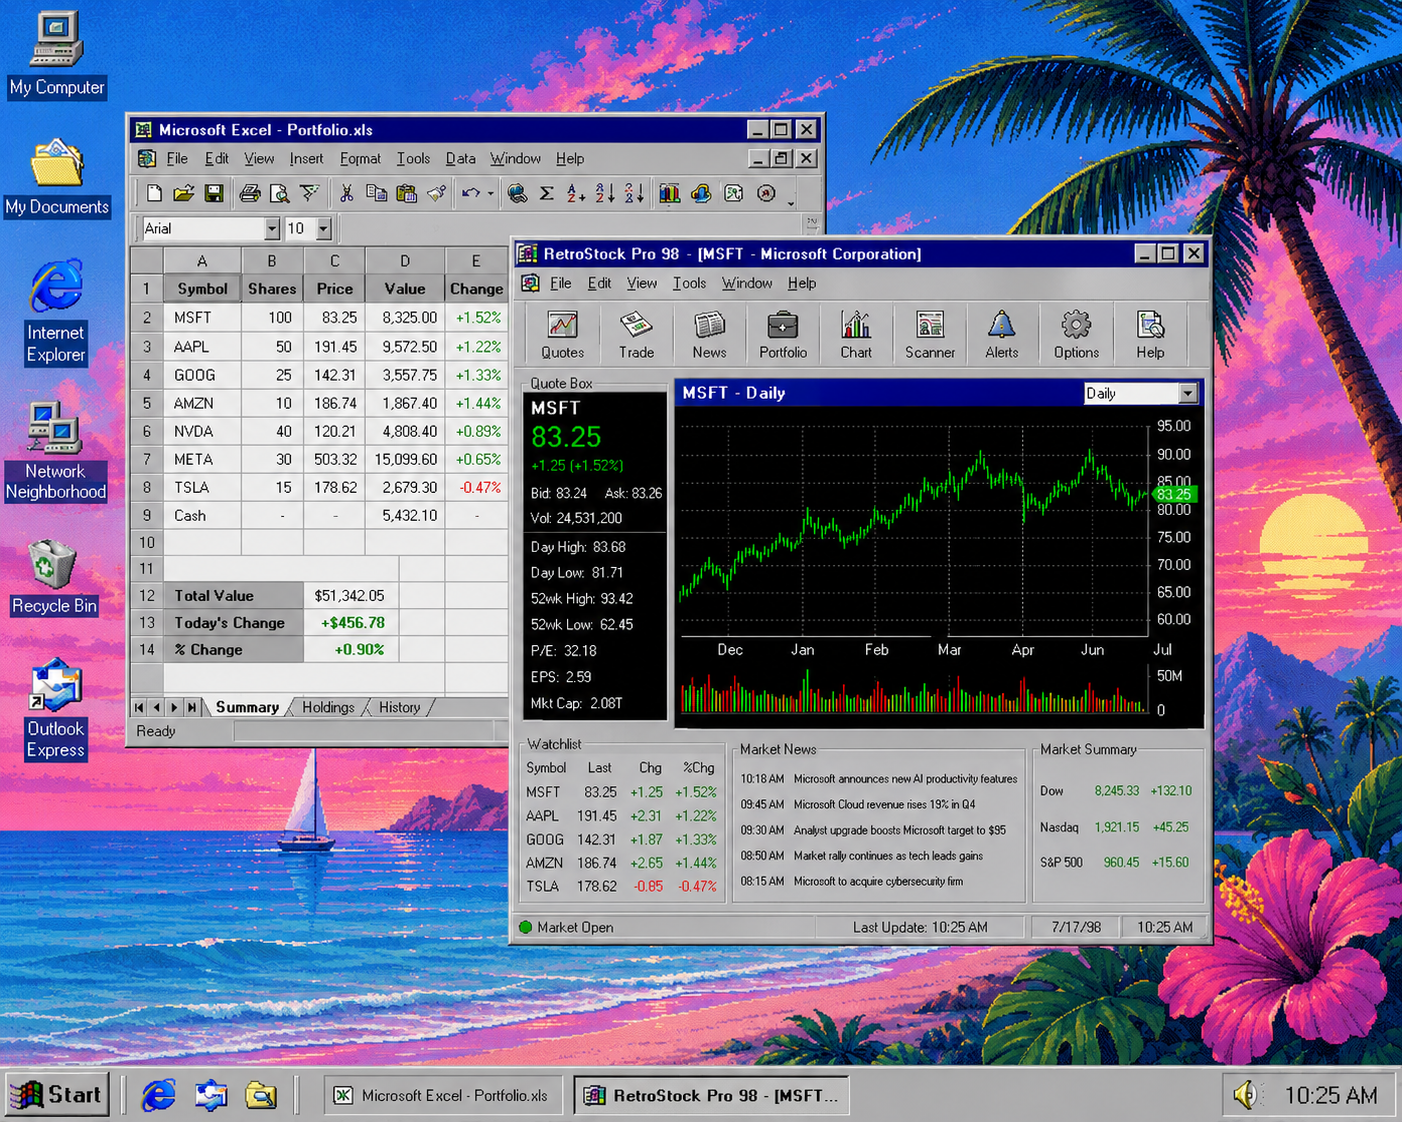Save the workbook with the floppy icon
Viewport: 1402px width, 1122px height.
(214, 193)
